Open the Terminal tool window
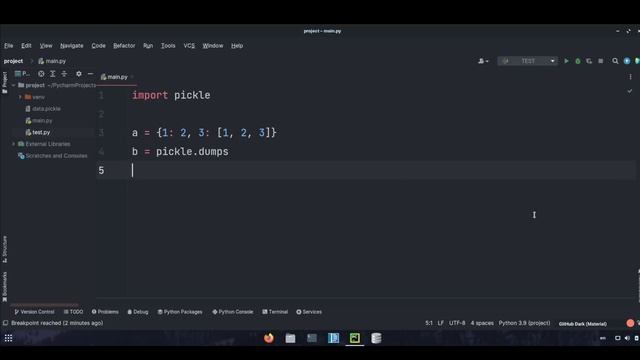640x360 pixels. pyautogui.click(x=275, y=312)
